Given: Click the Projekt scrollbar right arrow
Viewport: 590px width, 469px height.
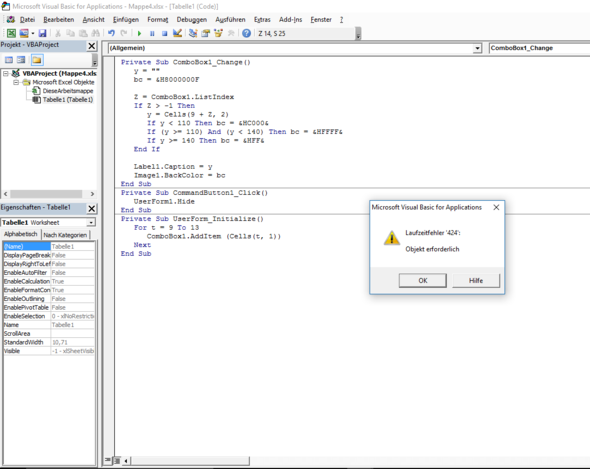Looking at the screenshot, I should [x=92, y=194].
